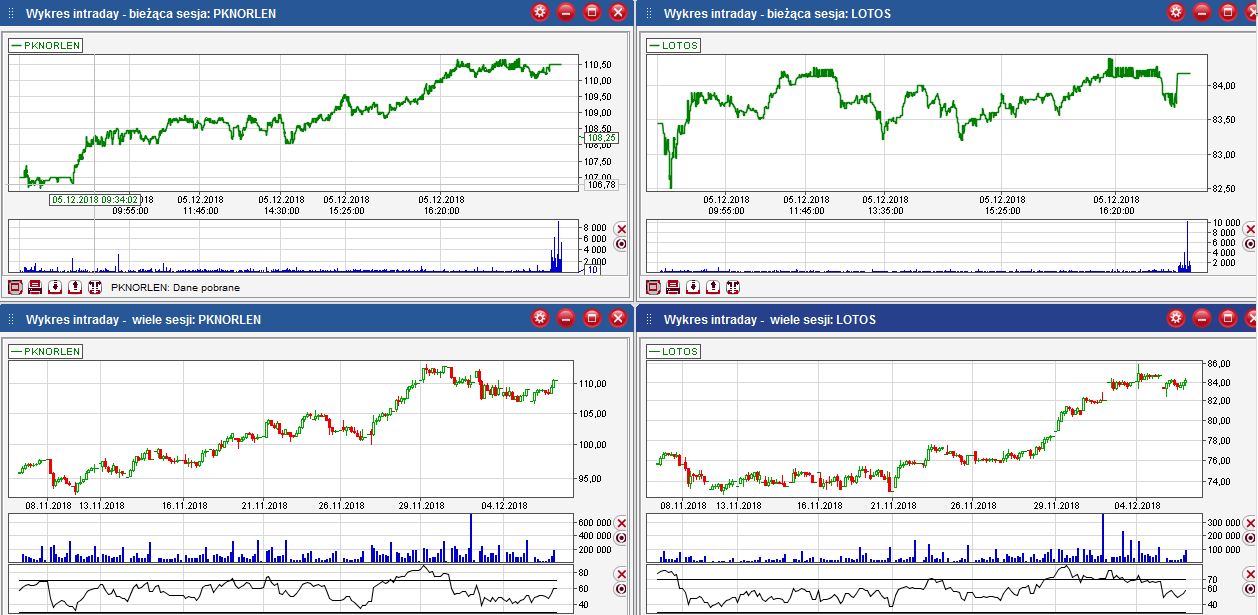
Task: Click the volume value box '10' in PKNORLEN panel
Action: 593,270
